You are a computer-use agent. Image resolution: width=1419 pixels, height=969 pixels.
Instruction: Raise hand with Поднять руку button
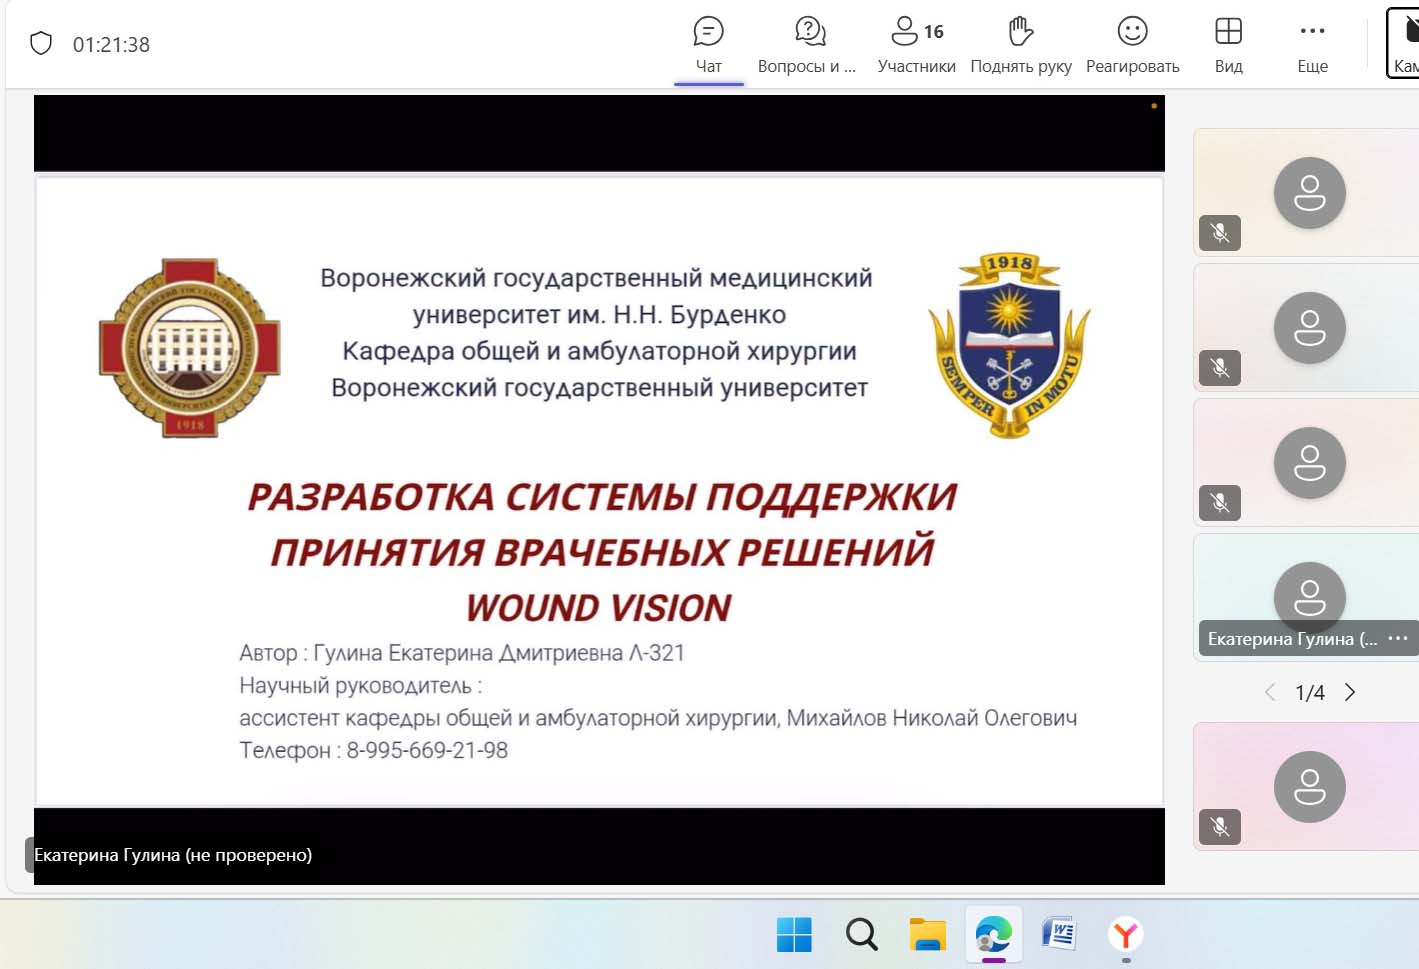coord(1020,45)
